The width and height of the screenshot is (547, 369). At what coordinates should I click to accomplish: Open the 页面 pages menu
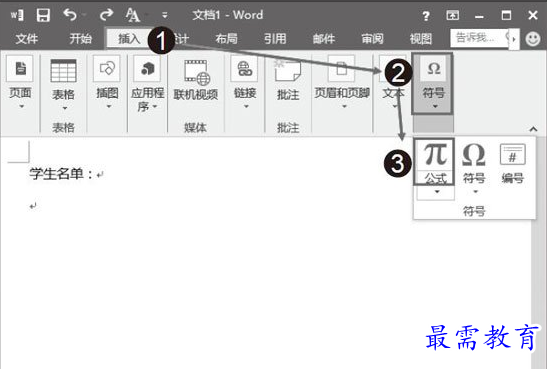tap(20, 83)
